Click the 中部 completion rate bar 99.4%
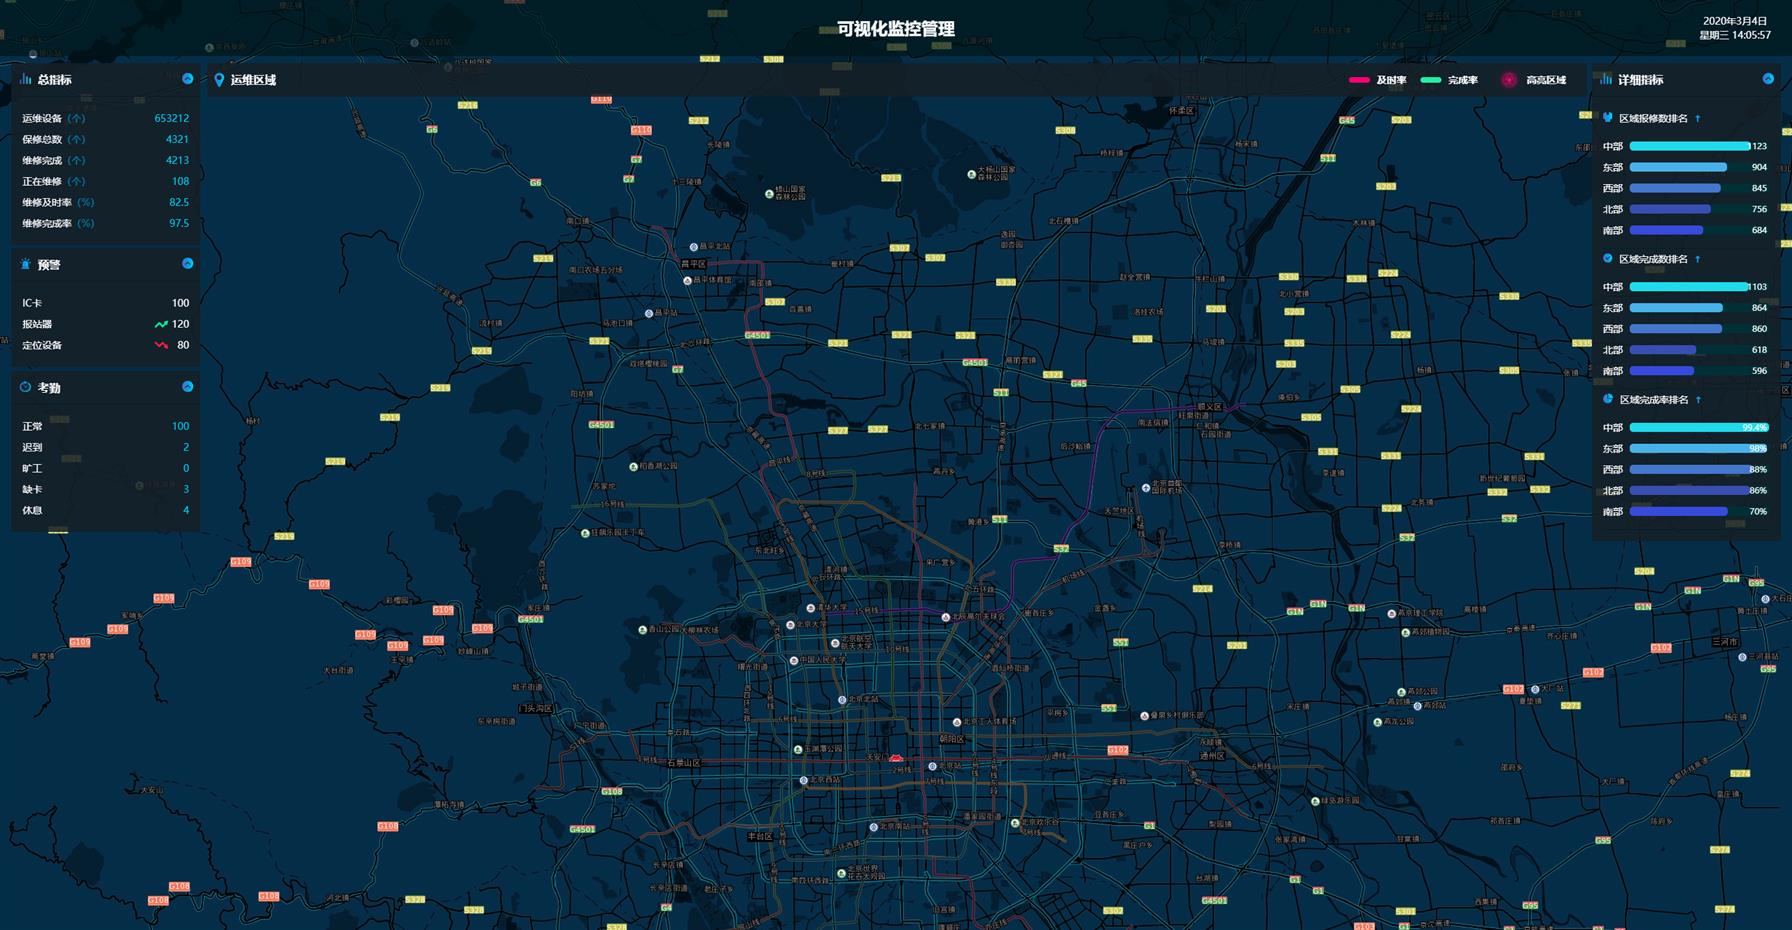 point(1699,427)
